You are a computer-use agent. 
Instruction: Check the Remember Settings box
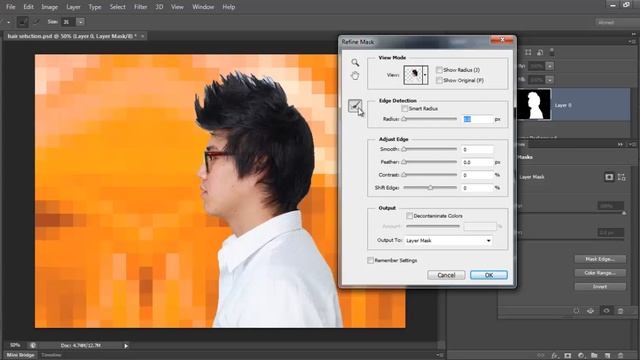coord(371,260)
